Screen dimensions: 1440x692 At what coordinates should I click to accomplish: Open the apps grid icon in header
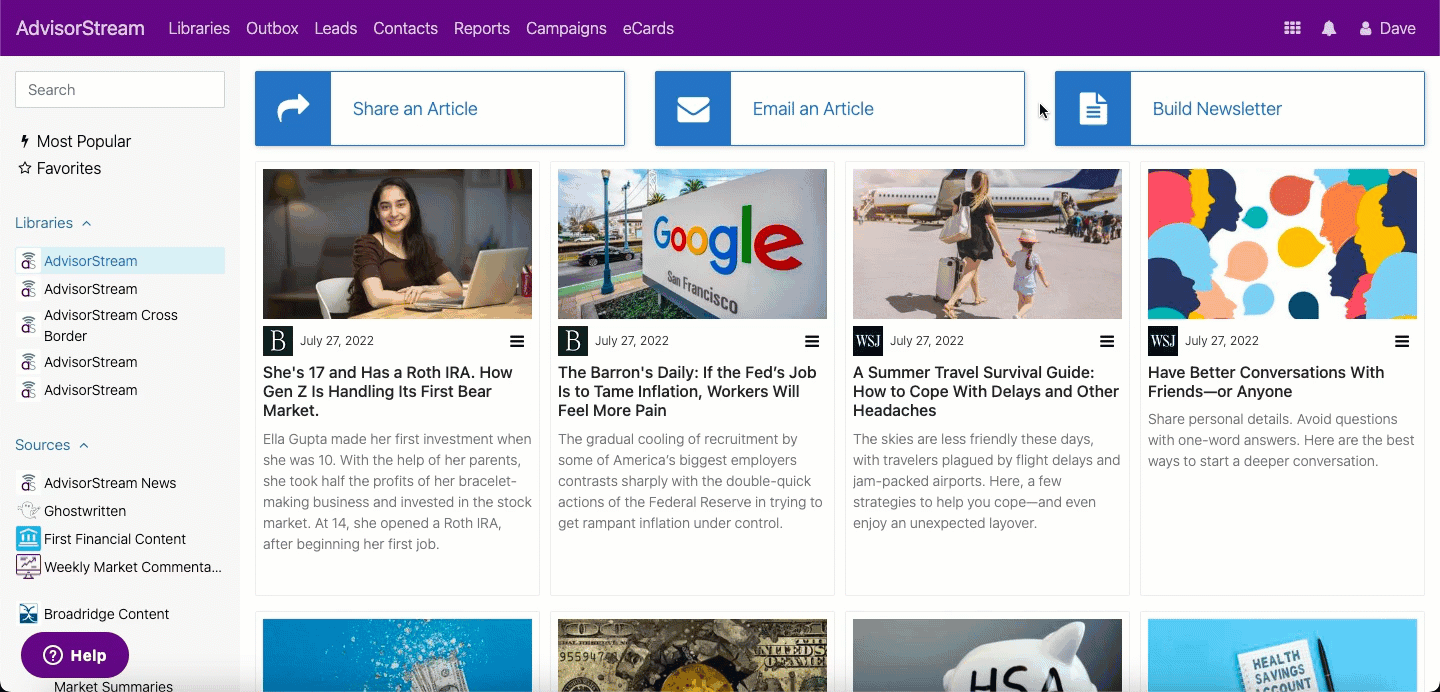click(1292, 28)
